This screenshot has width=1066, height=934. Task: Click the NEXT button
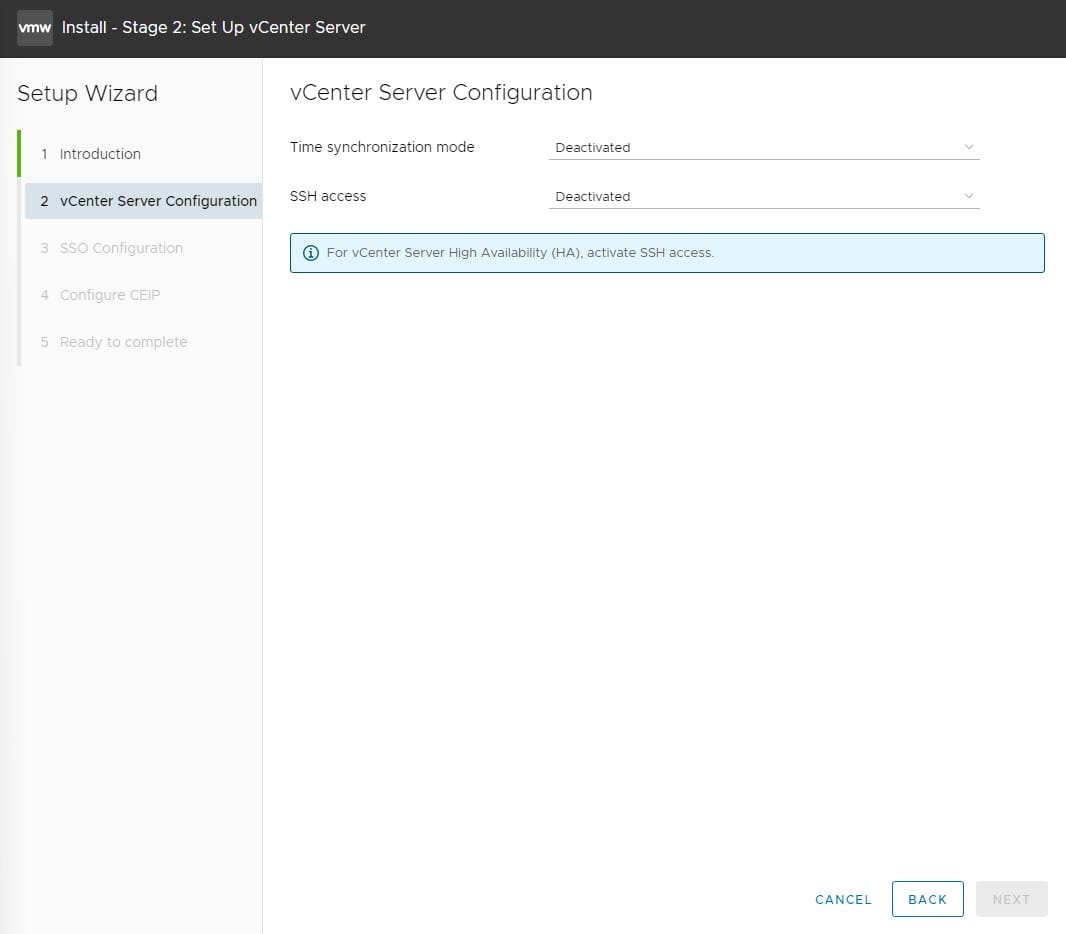point(1011,899)
